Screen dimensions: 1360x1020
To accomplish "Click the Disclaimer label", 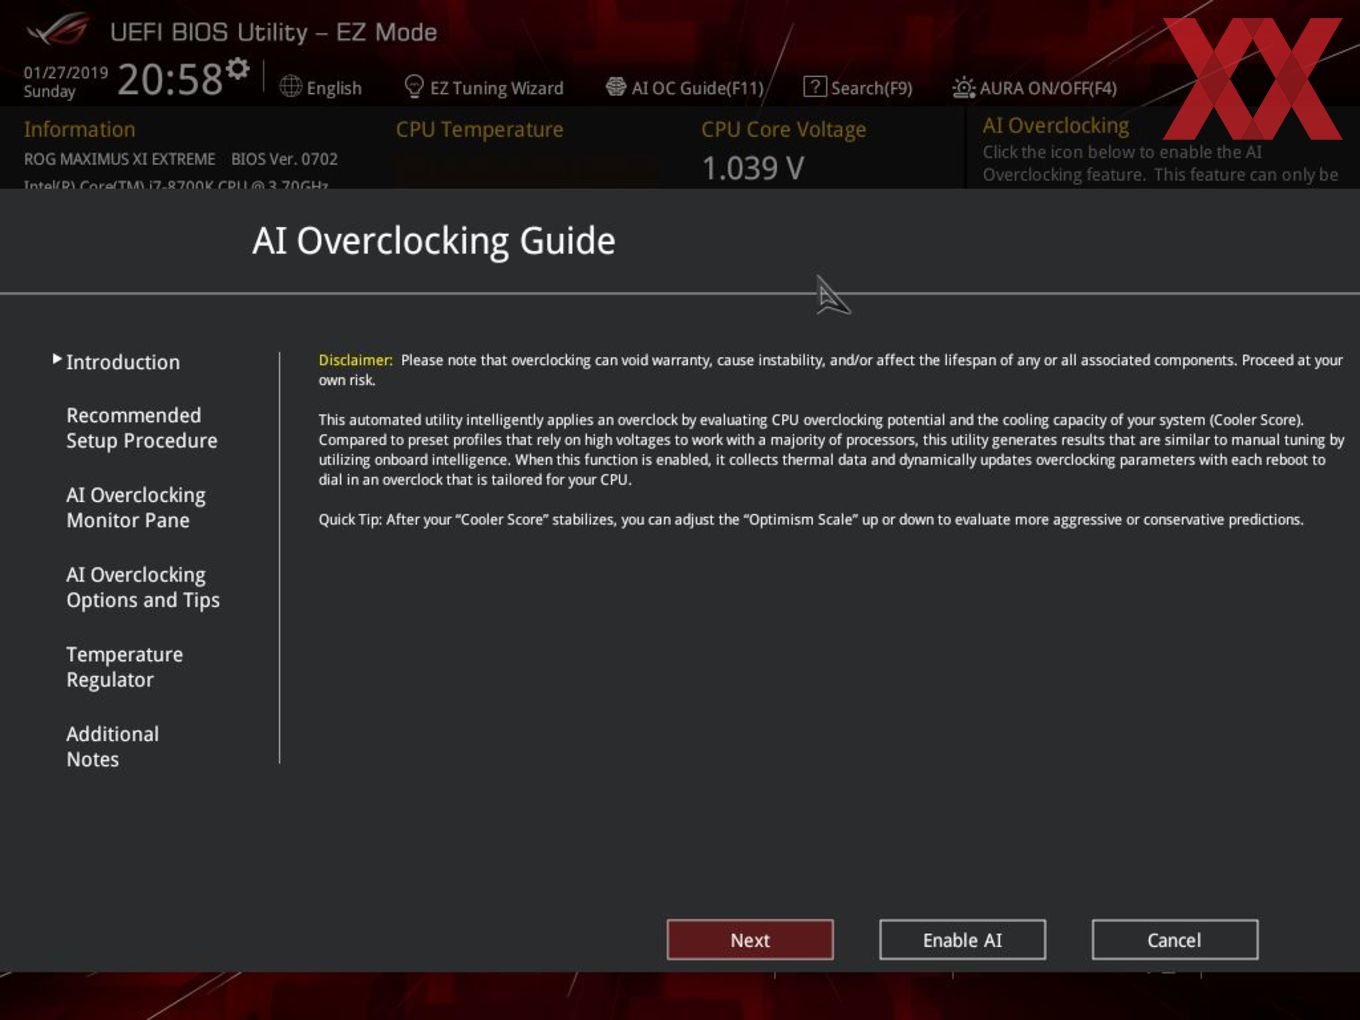I will pos(356,360).
